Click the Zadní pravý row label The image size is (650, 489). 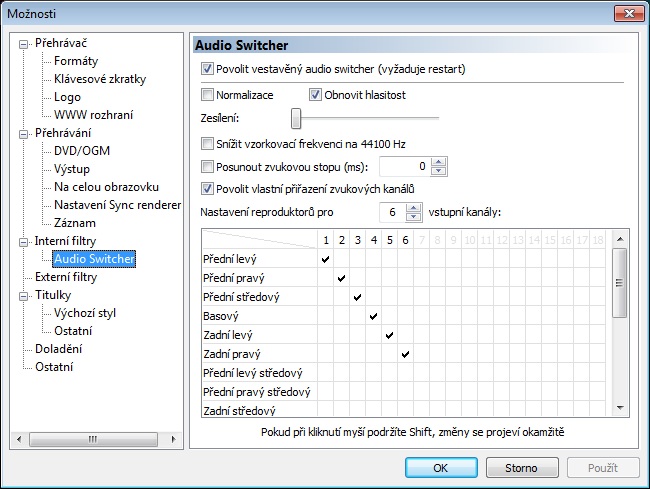[x=232, y=354]
